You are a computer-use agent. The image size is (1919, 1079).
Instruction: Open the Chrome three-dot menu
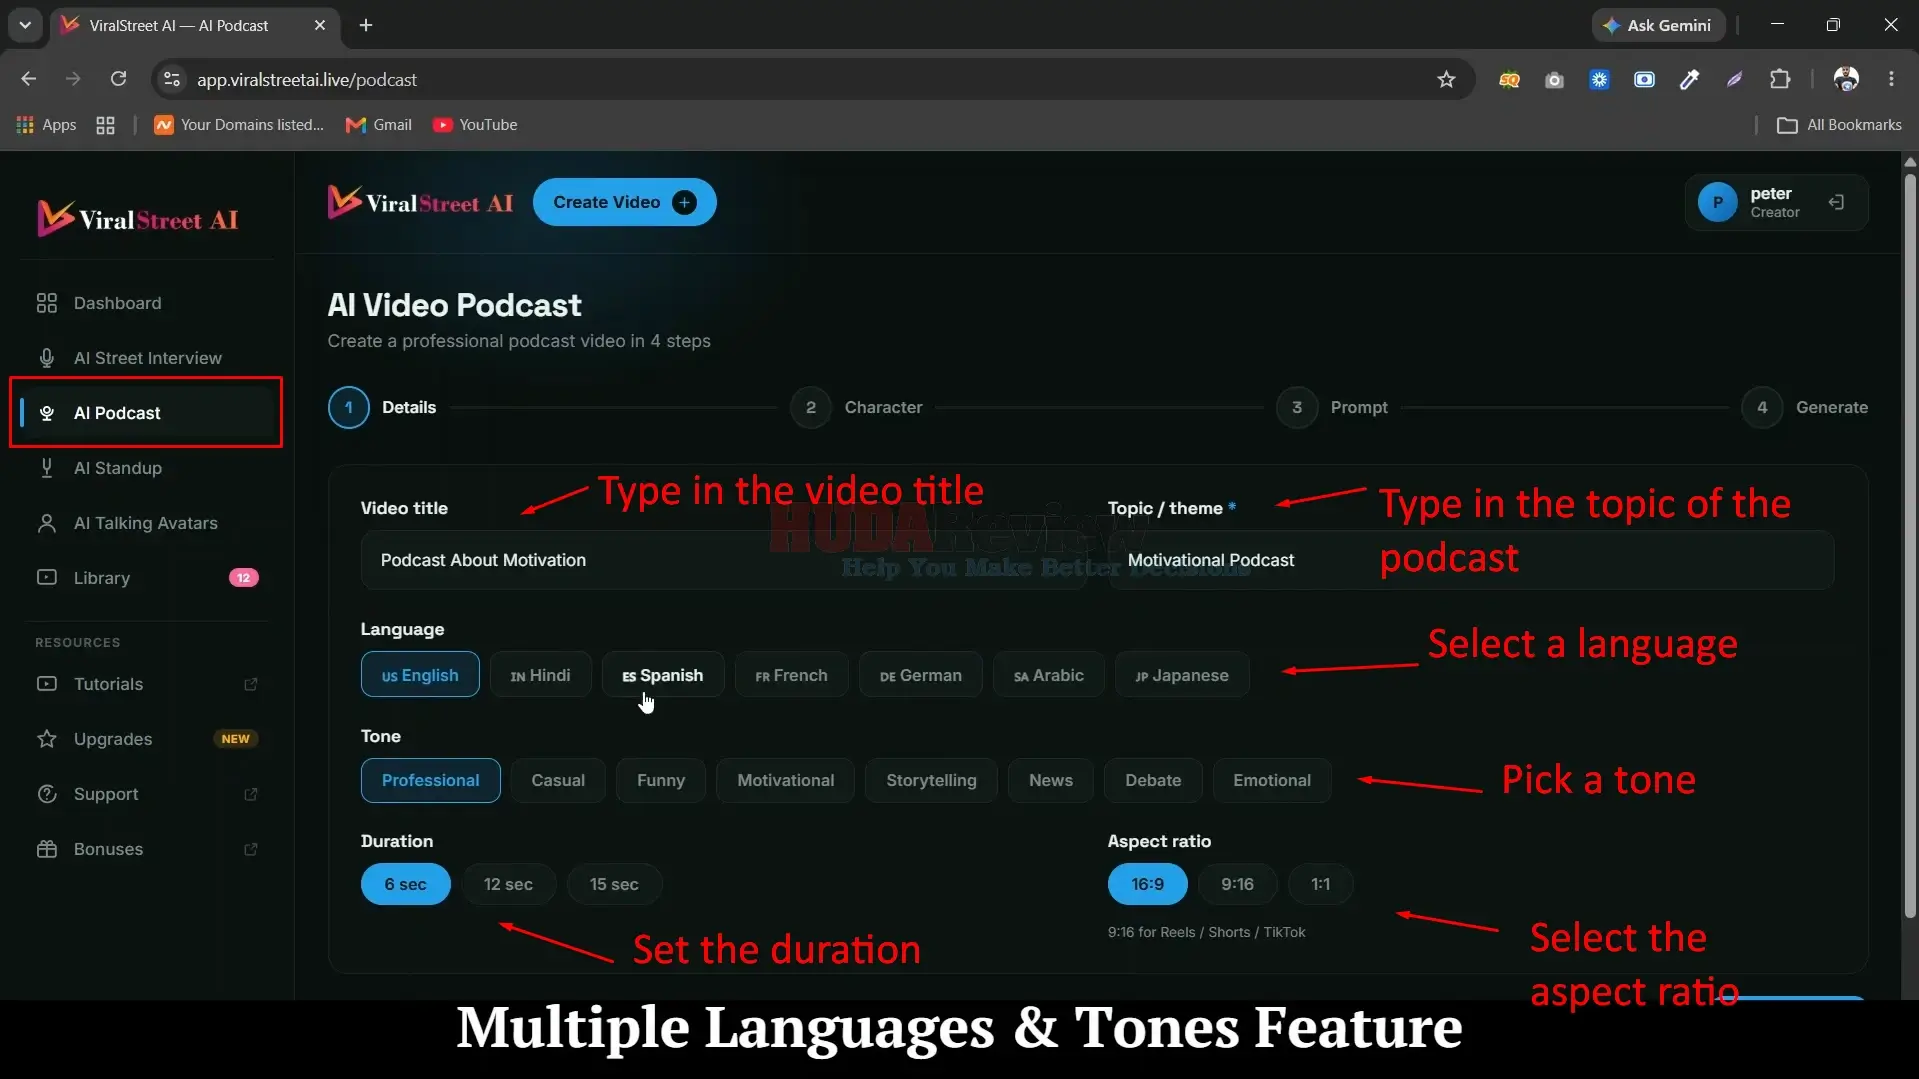[x=1891, y=79]
